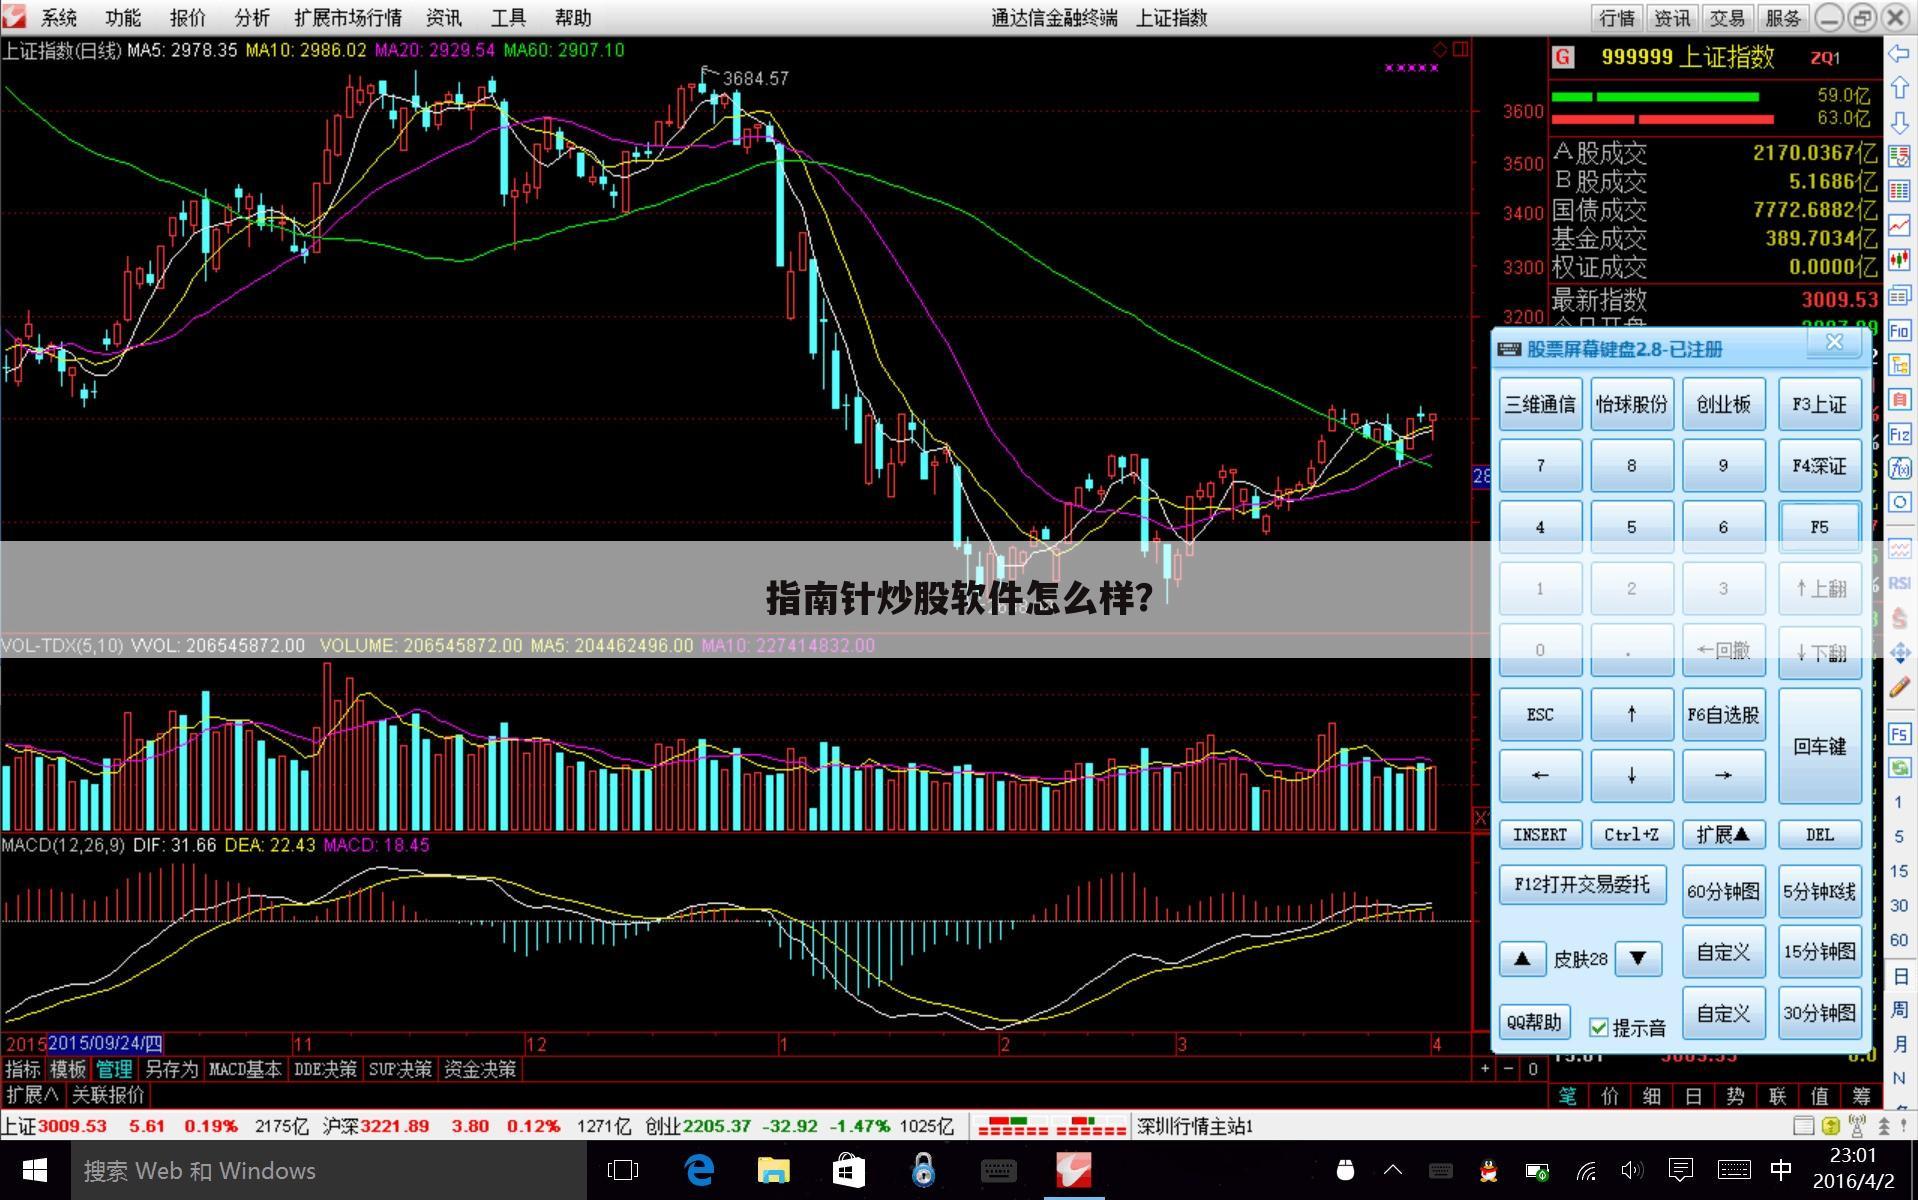Click the 创业板 keyboard shortcut button
Screen dimensions: 1918x1200
pos(1723,404)
